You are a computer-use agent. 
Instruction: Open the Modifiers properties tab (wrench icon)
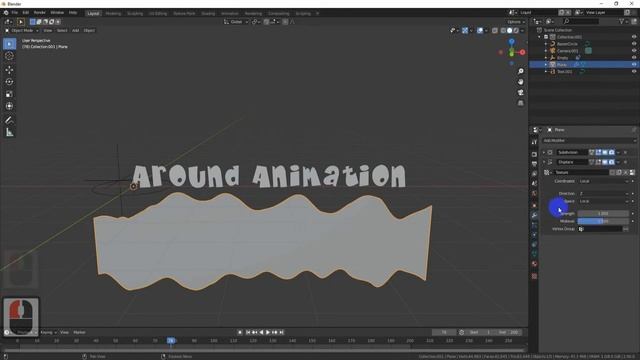534,215
